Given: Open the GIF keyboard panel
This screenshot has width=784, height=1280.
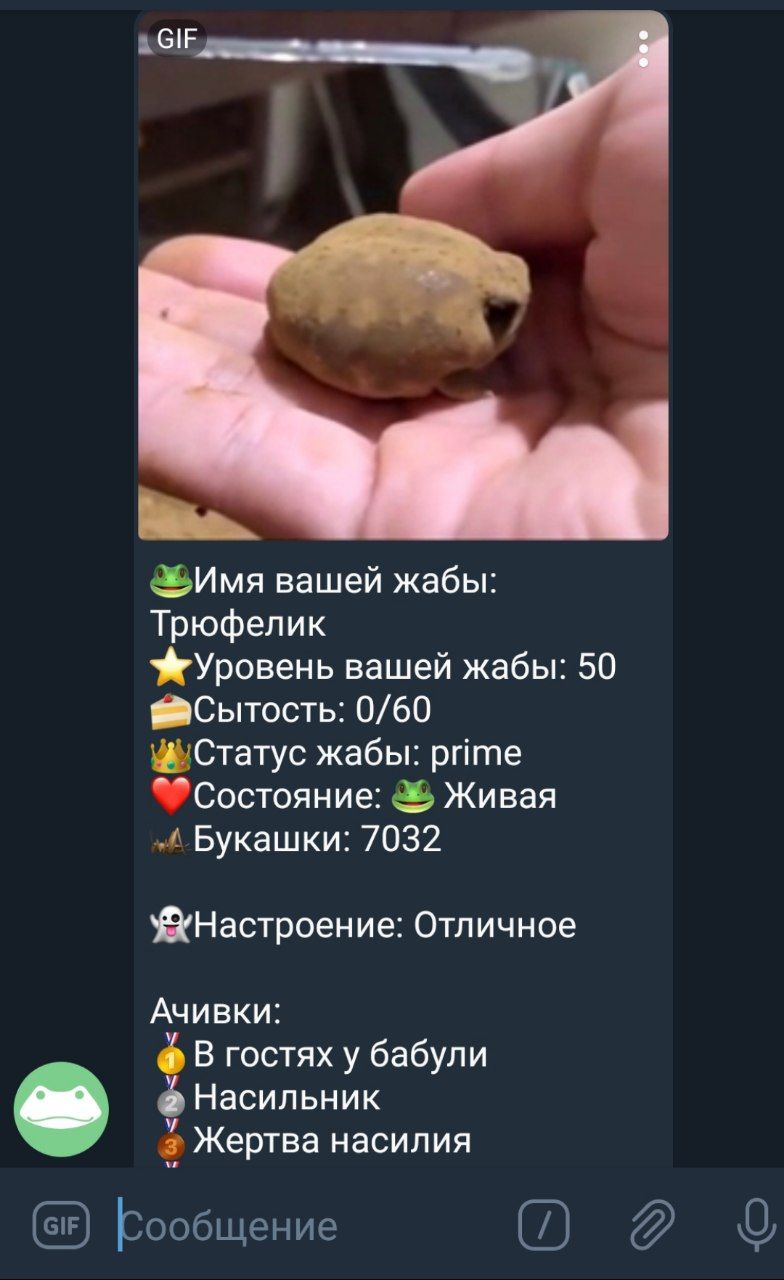Looking at the screenshot, I should [61, 1225].
